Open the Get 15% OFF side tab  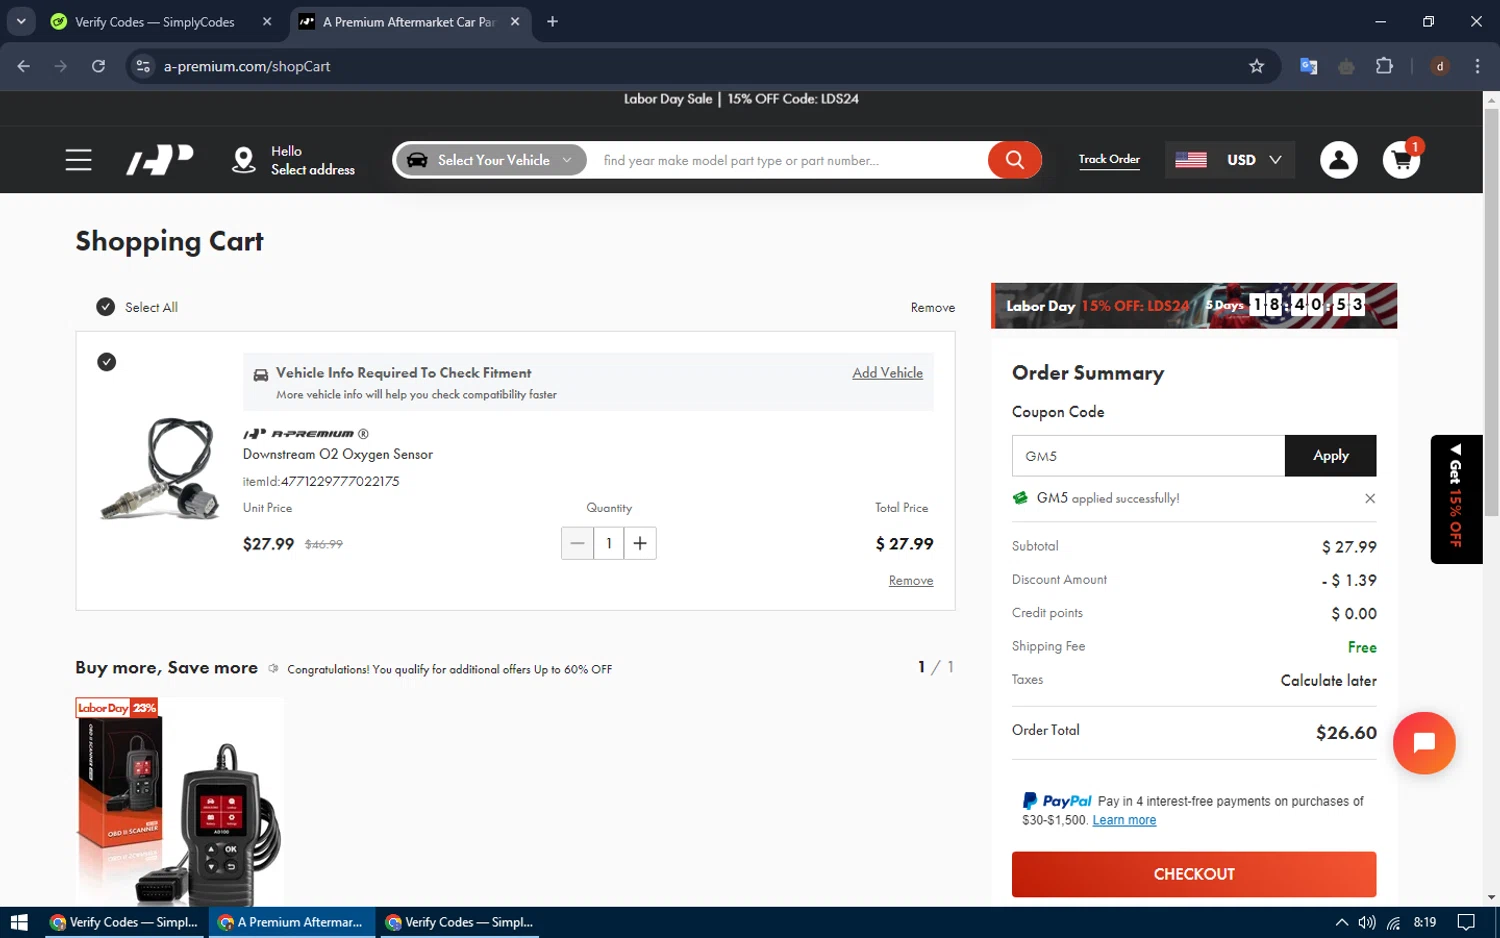(1456, 499)
